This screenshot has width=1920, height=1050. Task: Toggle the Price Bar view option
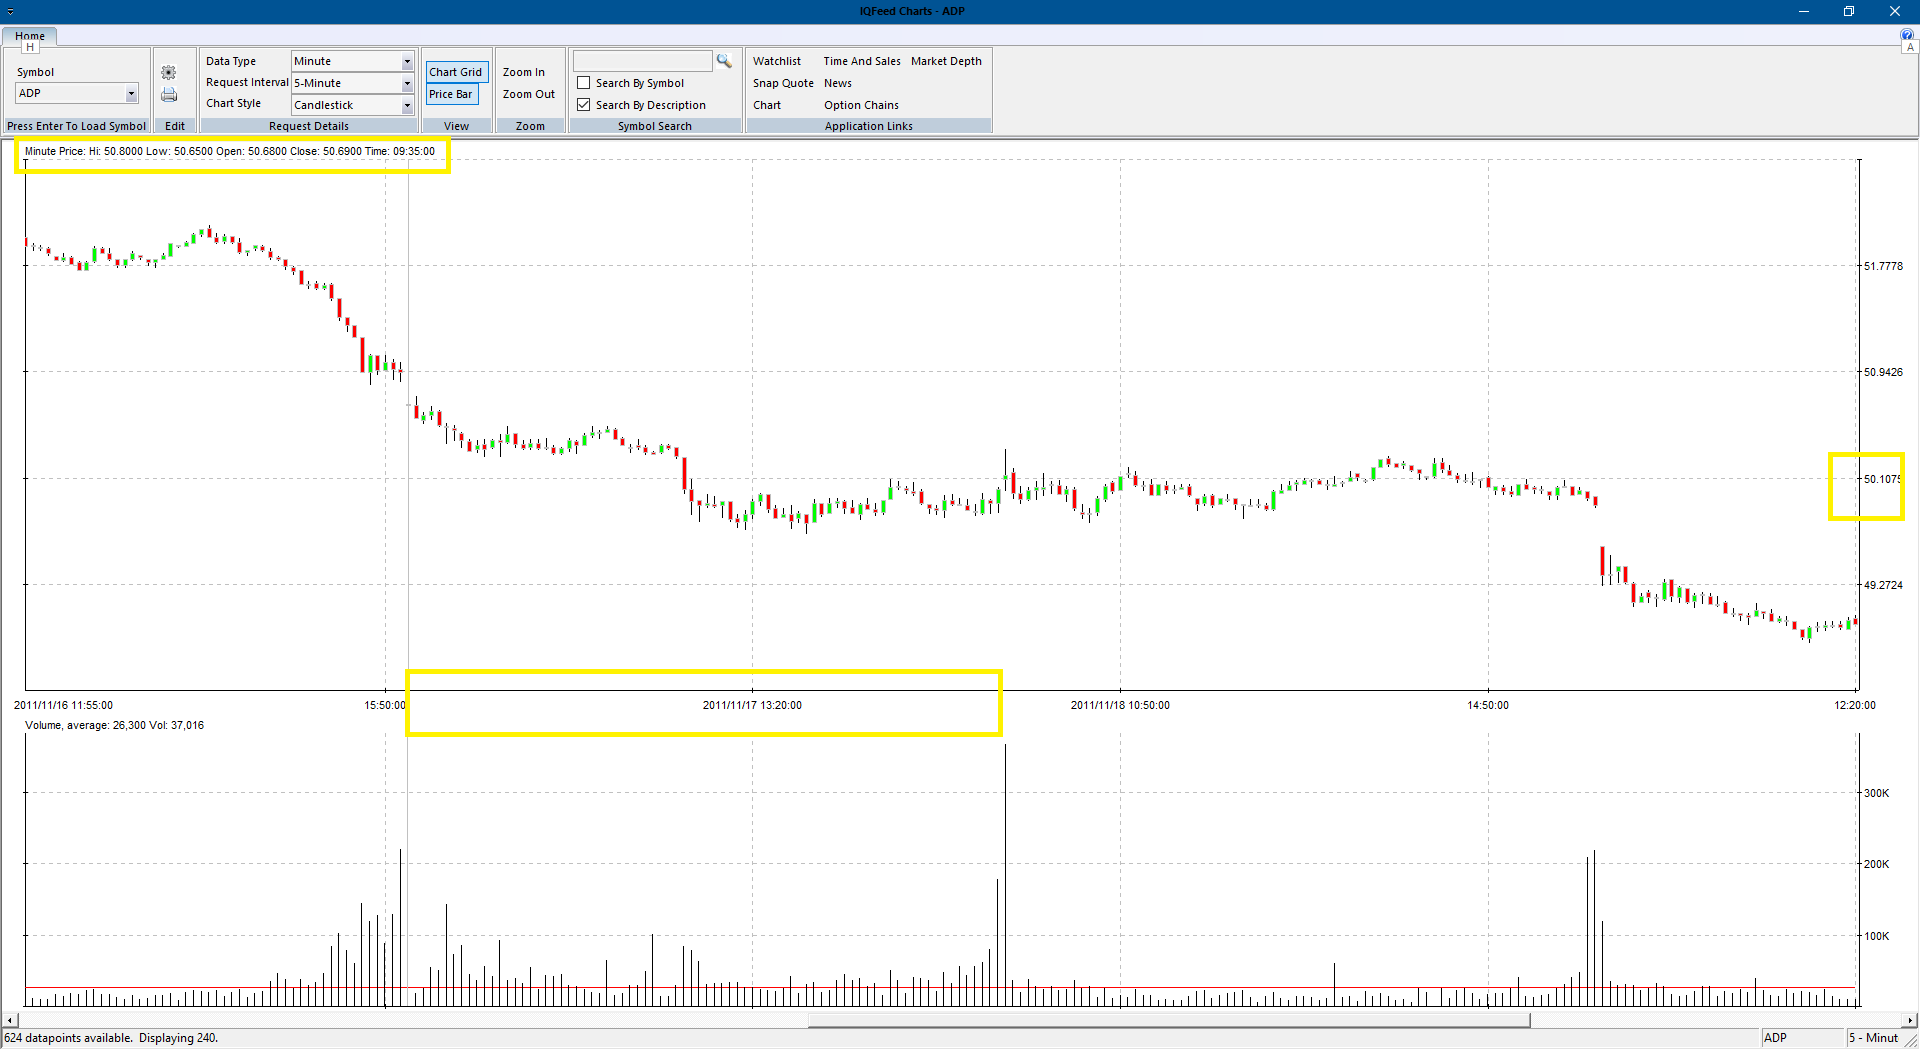tap(451, 94)
